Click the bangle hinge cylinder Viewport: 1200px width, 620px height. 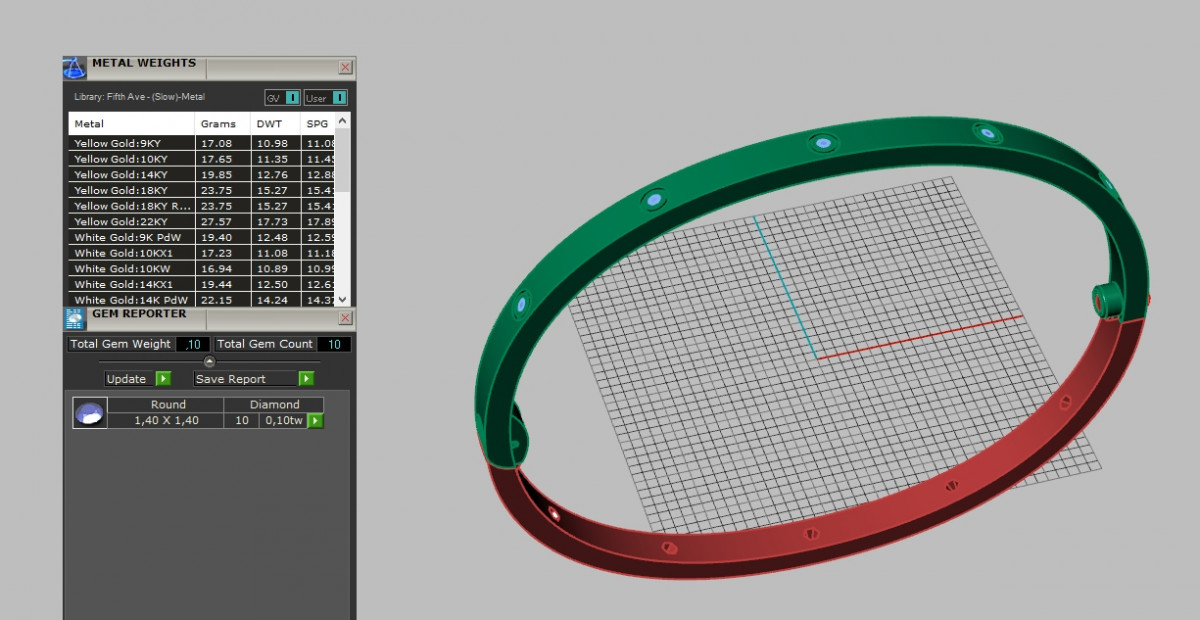(1107, 298)
